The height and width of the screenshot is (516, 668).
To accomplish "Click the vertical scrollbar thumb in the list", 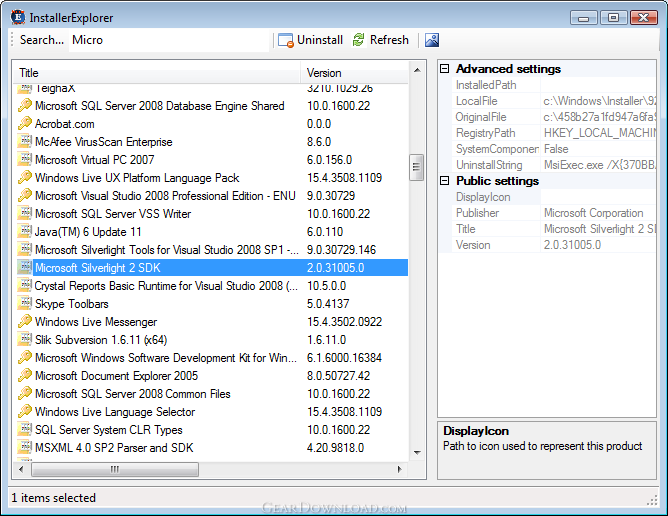I will pos(417,167).
